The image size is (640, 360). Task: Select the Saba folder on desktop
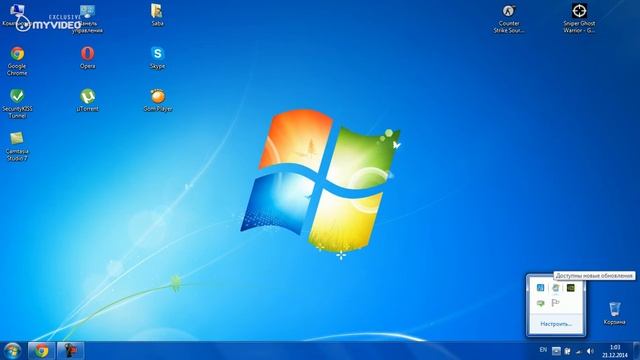click(158, 15)
